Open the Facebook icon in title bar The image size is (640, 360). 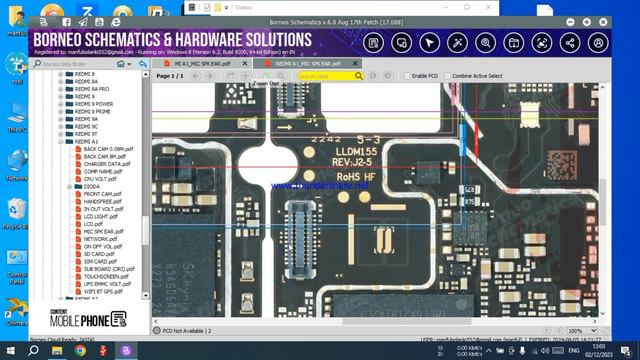[x=67, y=22]
